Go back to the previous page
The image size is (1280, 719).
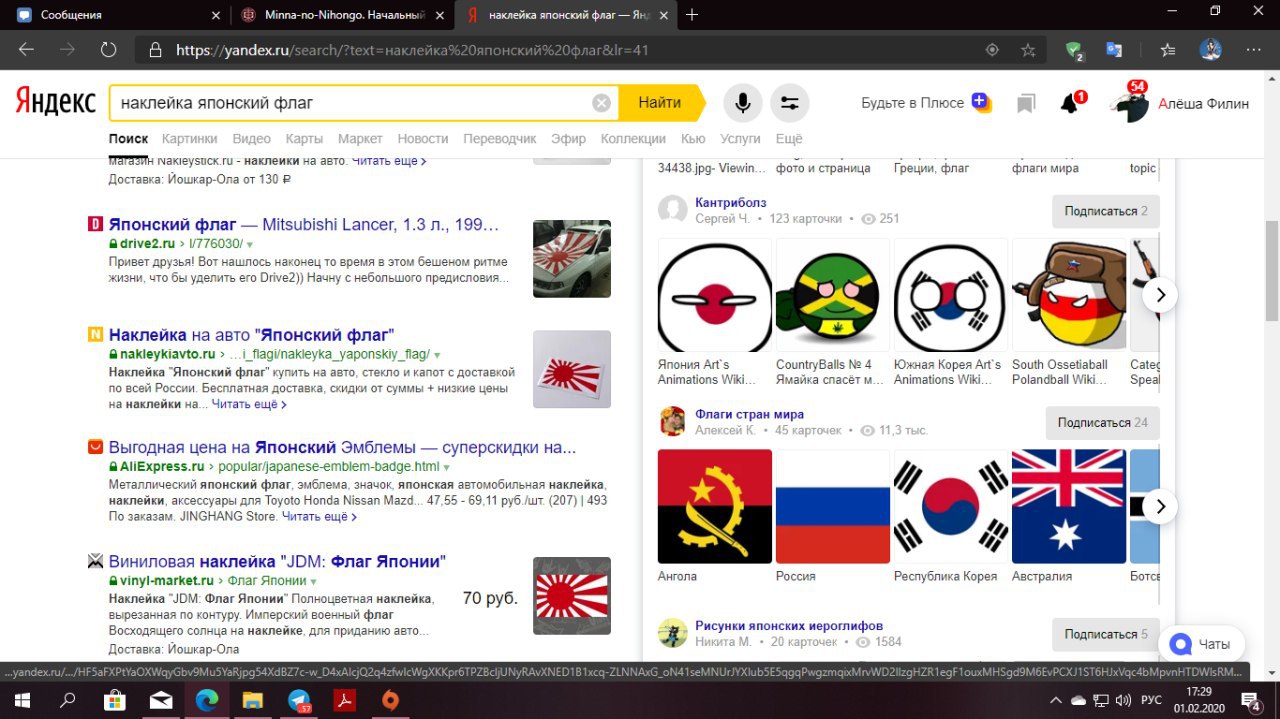tap(26, 49)
